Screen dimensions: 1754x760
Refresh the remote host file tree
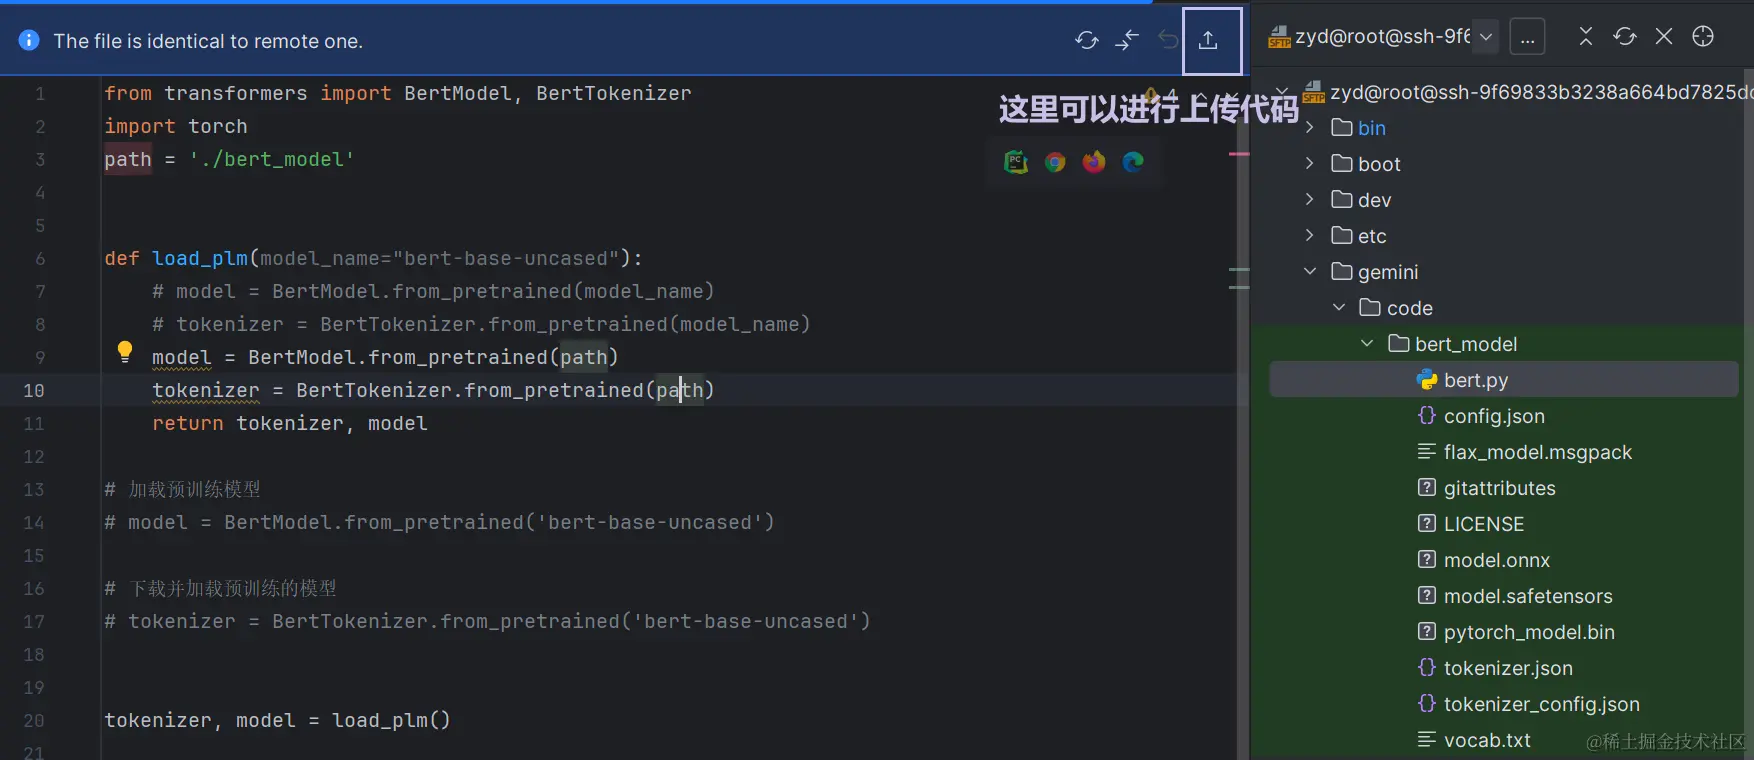[1625, 37]
